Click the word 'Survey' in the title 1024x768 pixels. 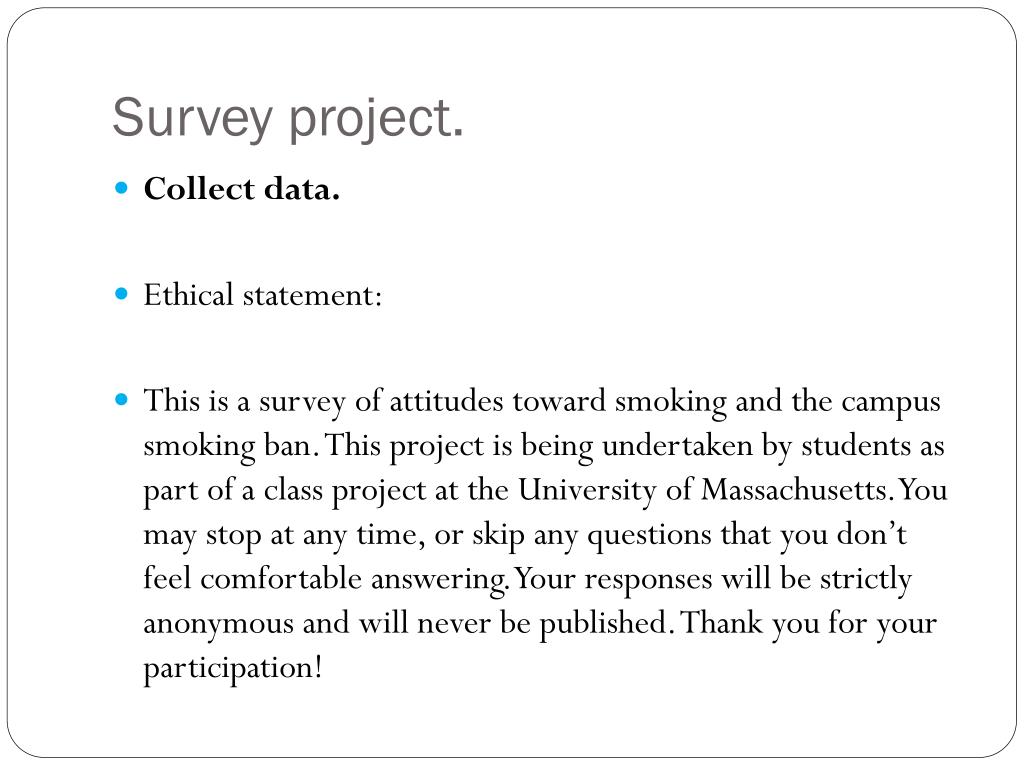[192, 118]
